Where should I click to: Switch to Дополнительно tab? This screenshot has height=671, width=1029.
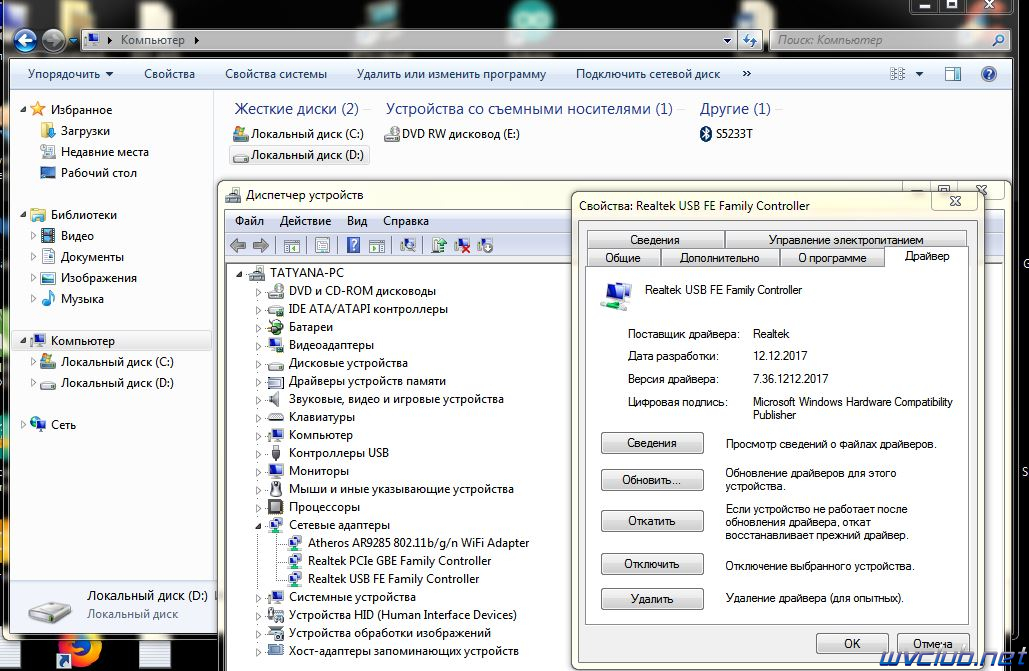click(719, 258)
